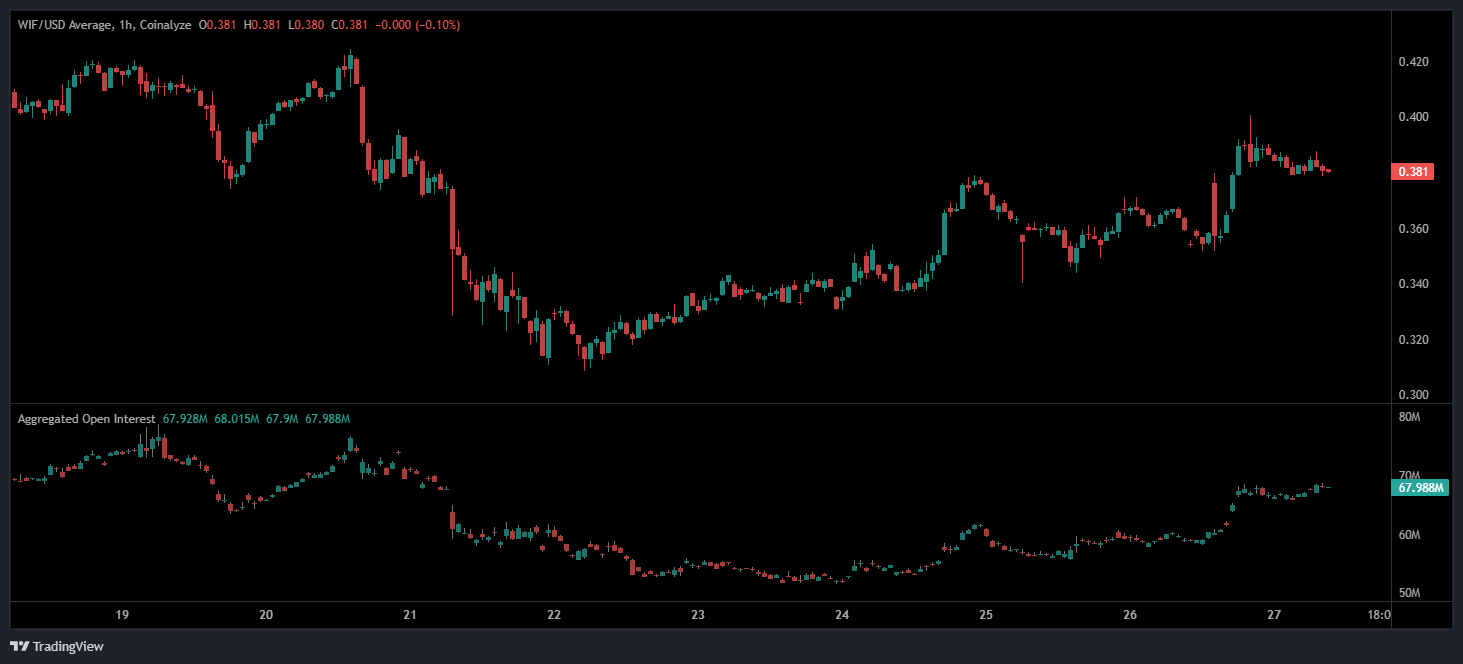1463x664 pixels.
Task: Click the 0.420 price axis label
Action: coord(1413,62)
